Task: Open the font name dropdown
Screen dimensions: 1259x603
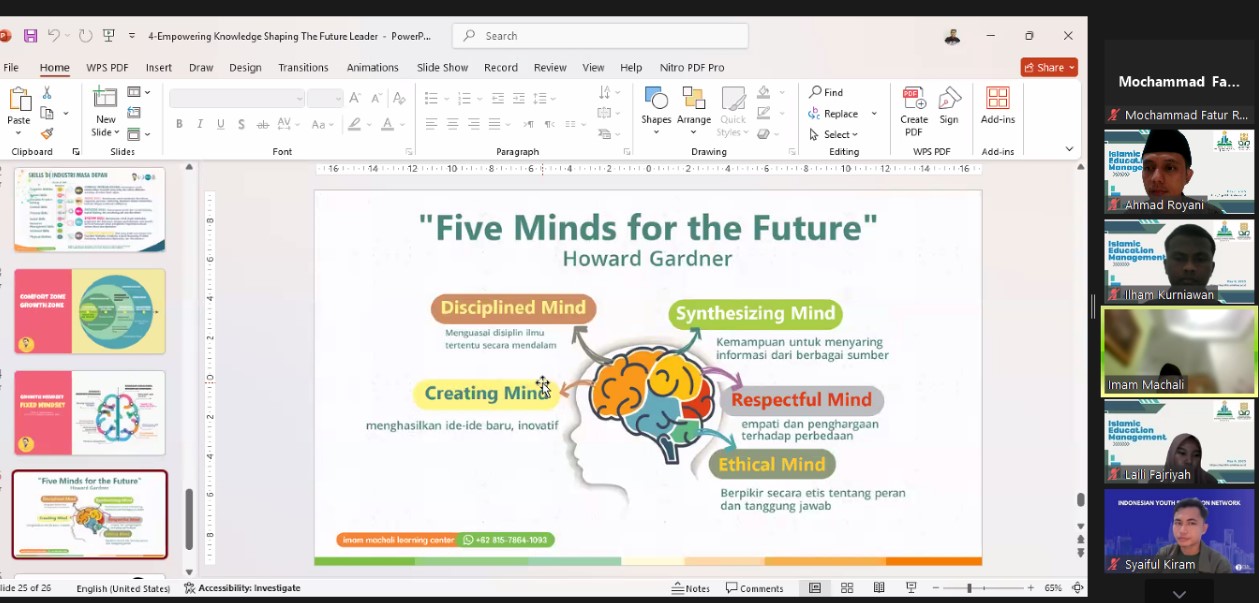Action: [299, 98]
